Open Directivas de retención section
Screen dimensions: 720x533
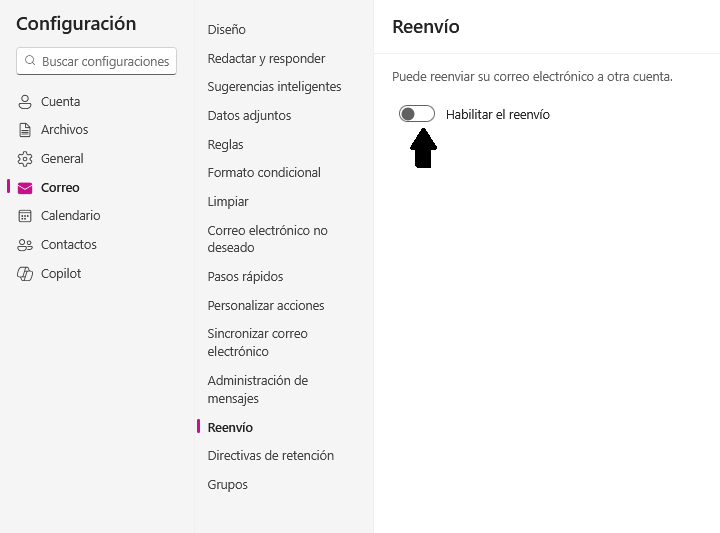tap(270, 455)
